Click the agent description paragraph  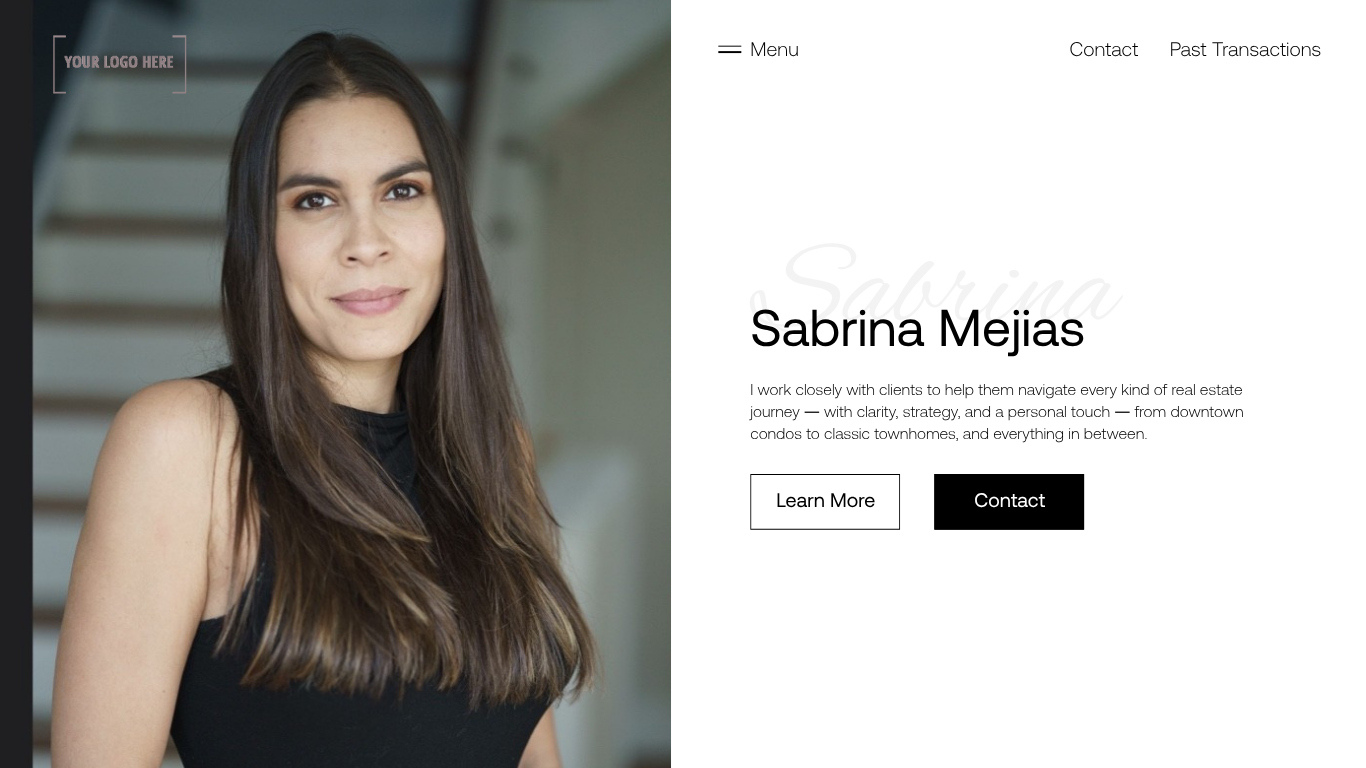click(997, 412)
